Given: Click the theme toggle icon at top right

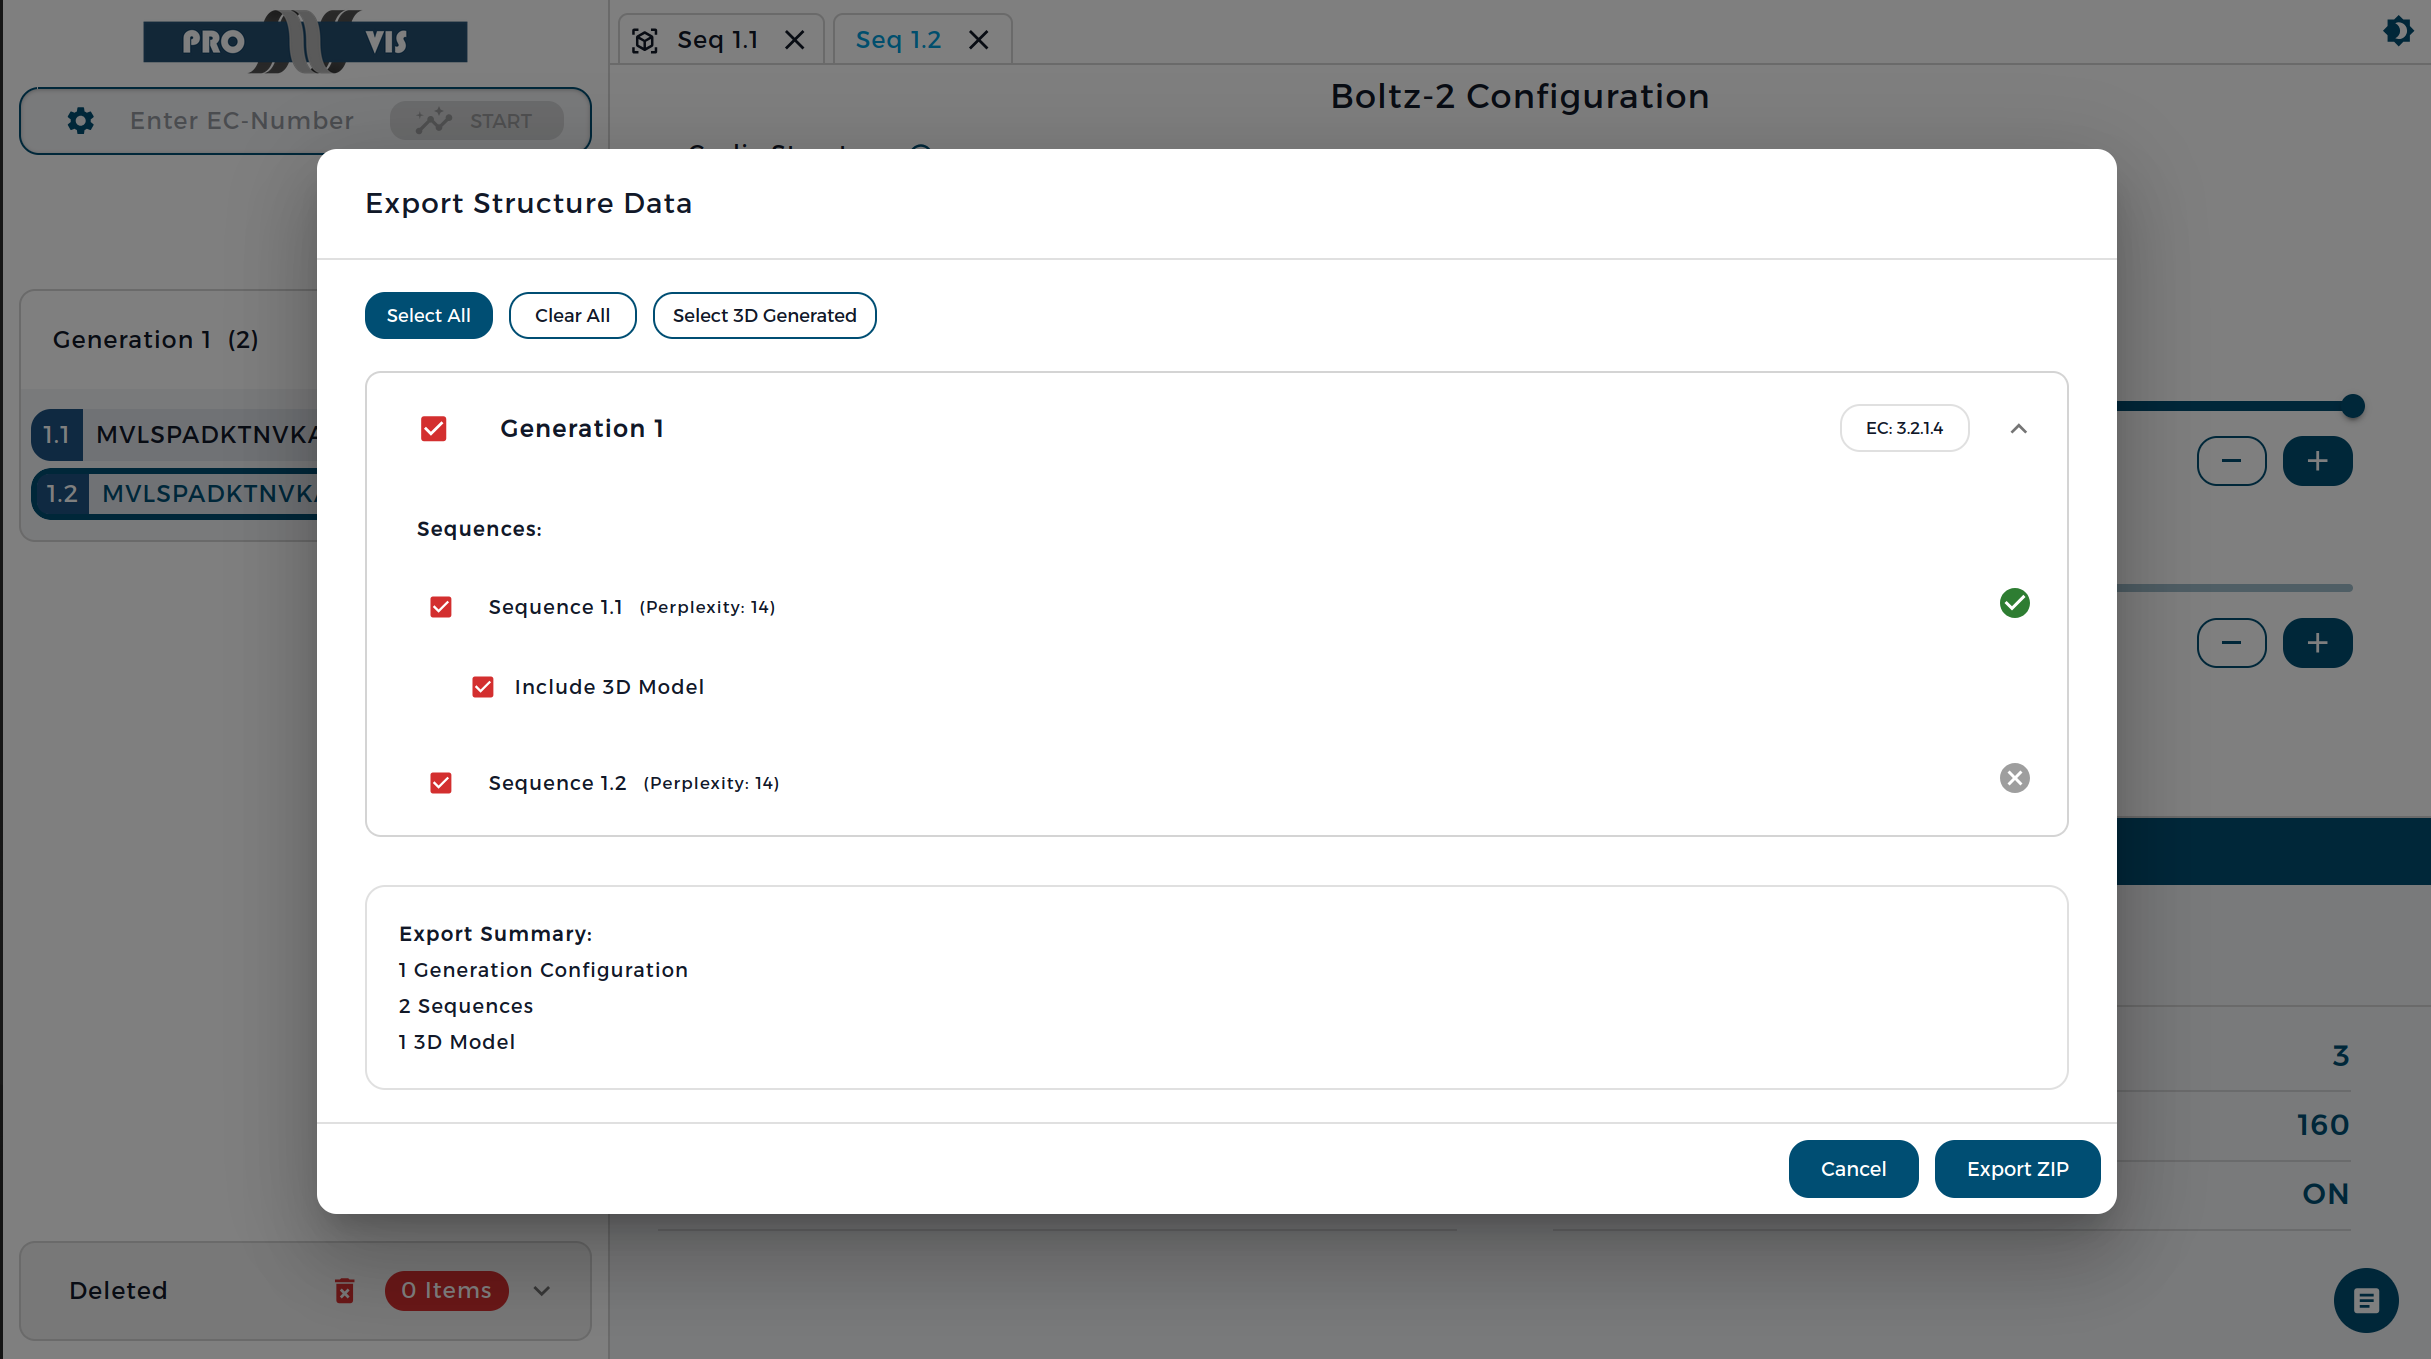Looking at the screenshot, I should point(2398,31).
